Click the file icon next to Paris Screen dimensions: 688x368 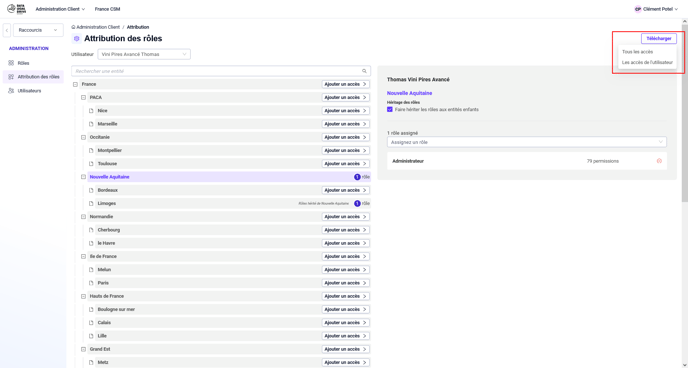(x=91, y=283)
